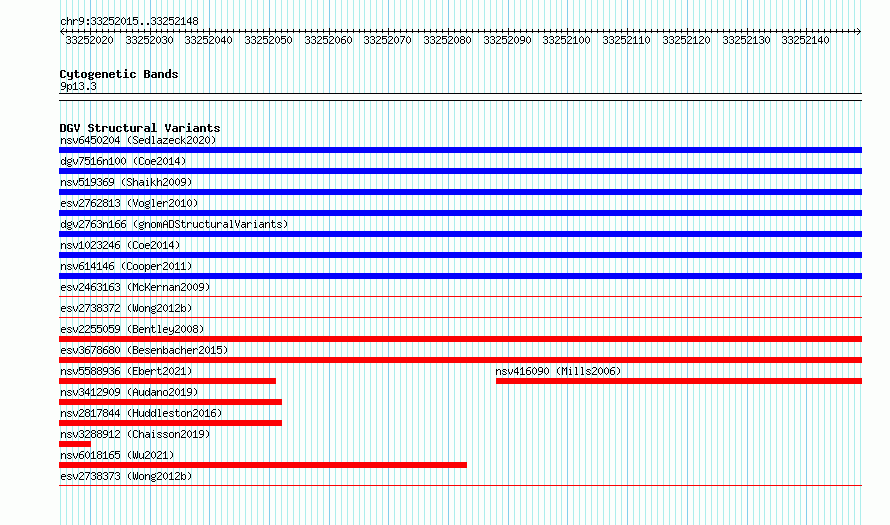Click the red bar under nsv416090 (Mills2006)
Viewport: 890px width, 525px height.
[x=679, y=381]
